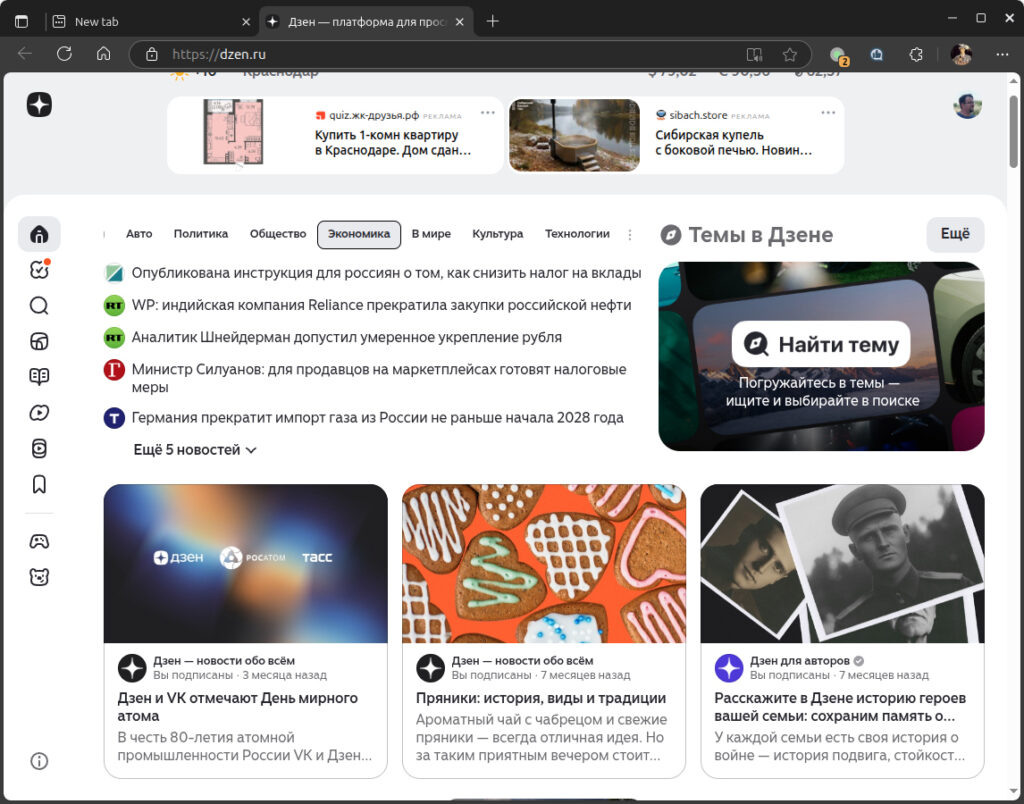
Task: Open the articles book icon in sidebar
Action: point(39,377)
